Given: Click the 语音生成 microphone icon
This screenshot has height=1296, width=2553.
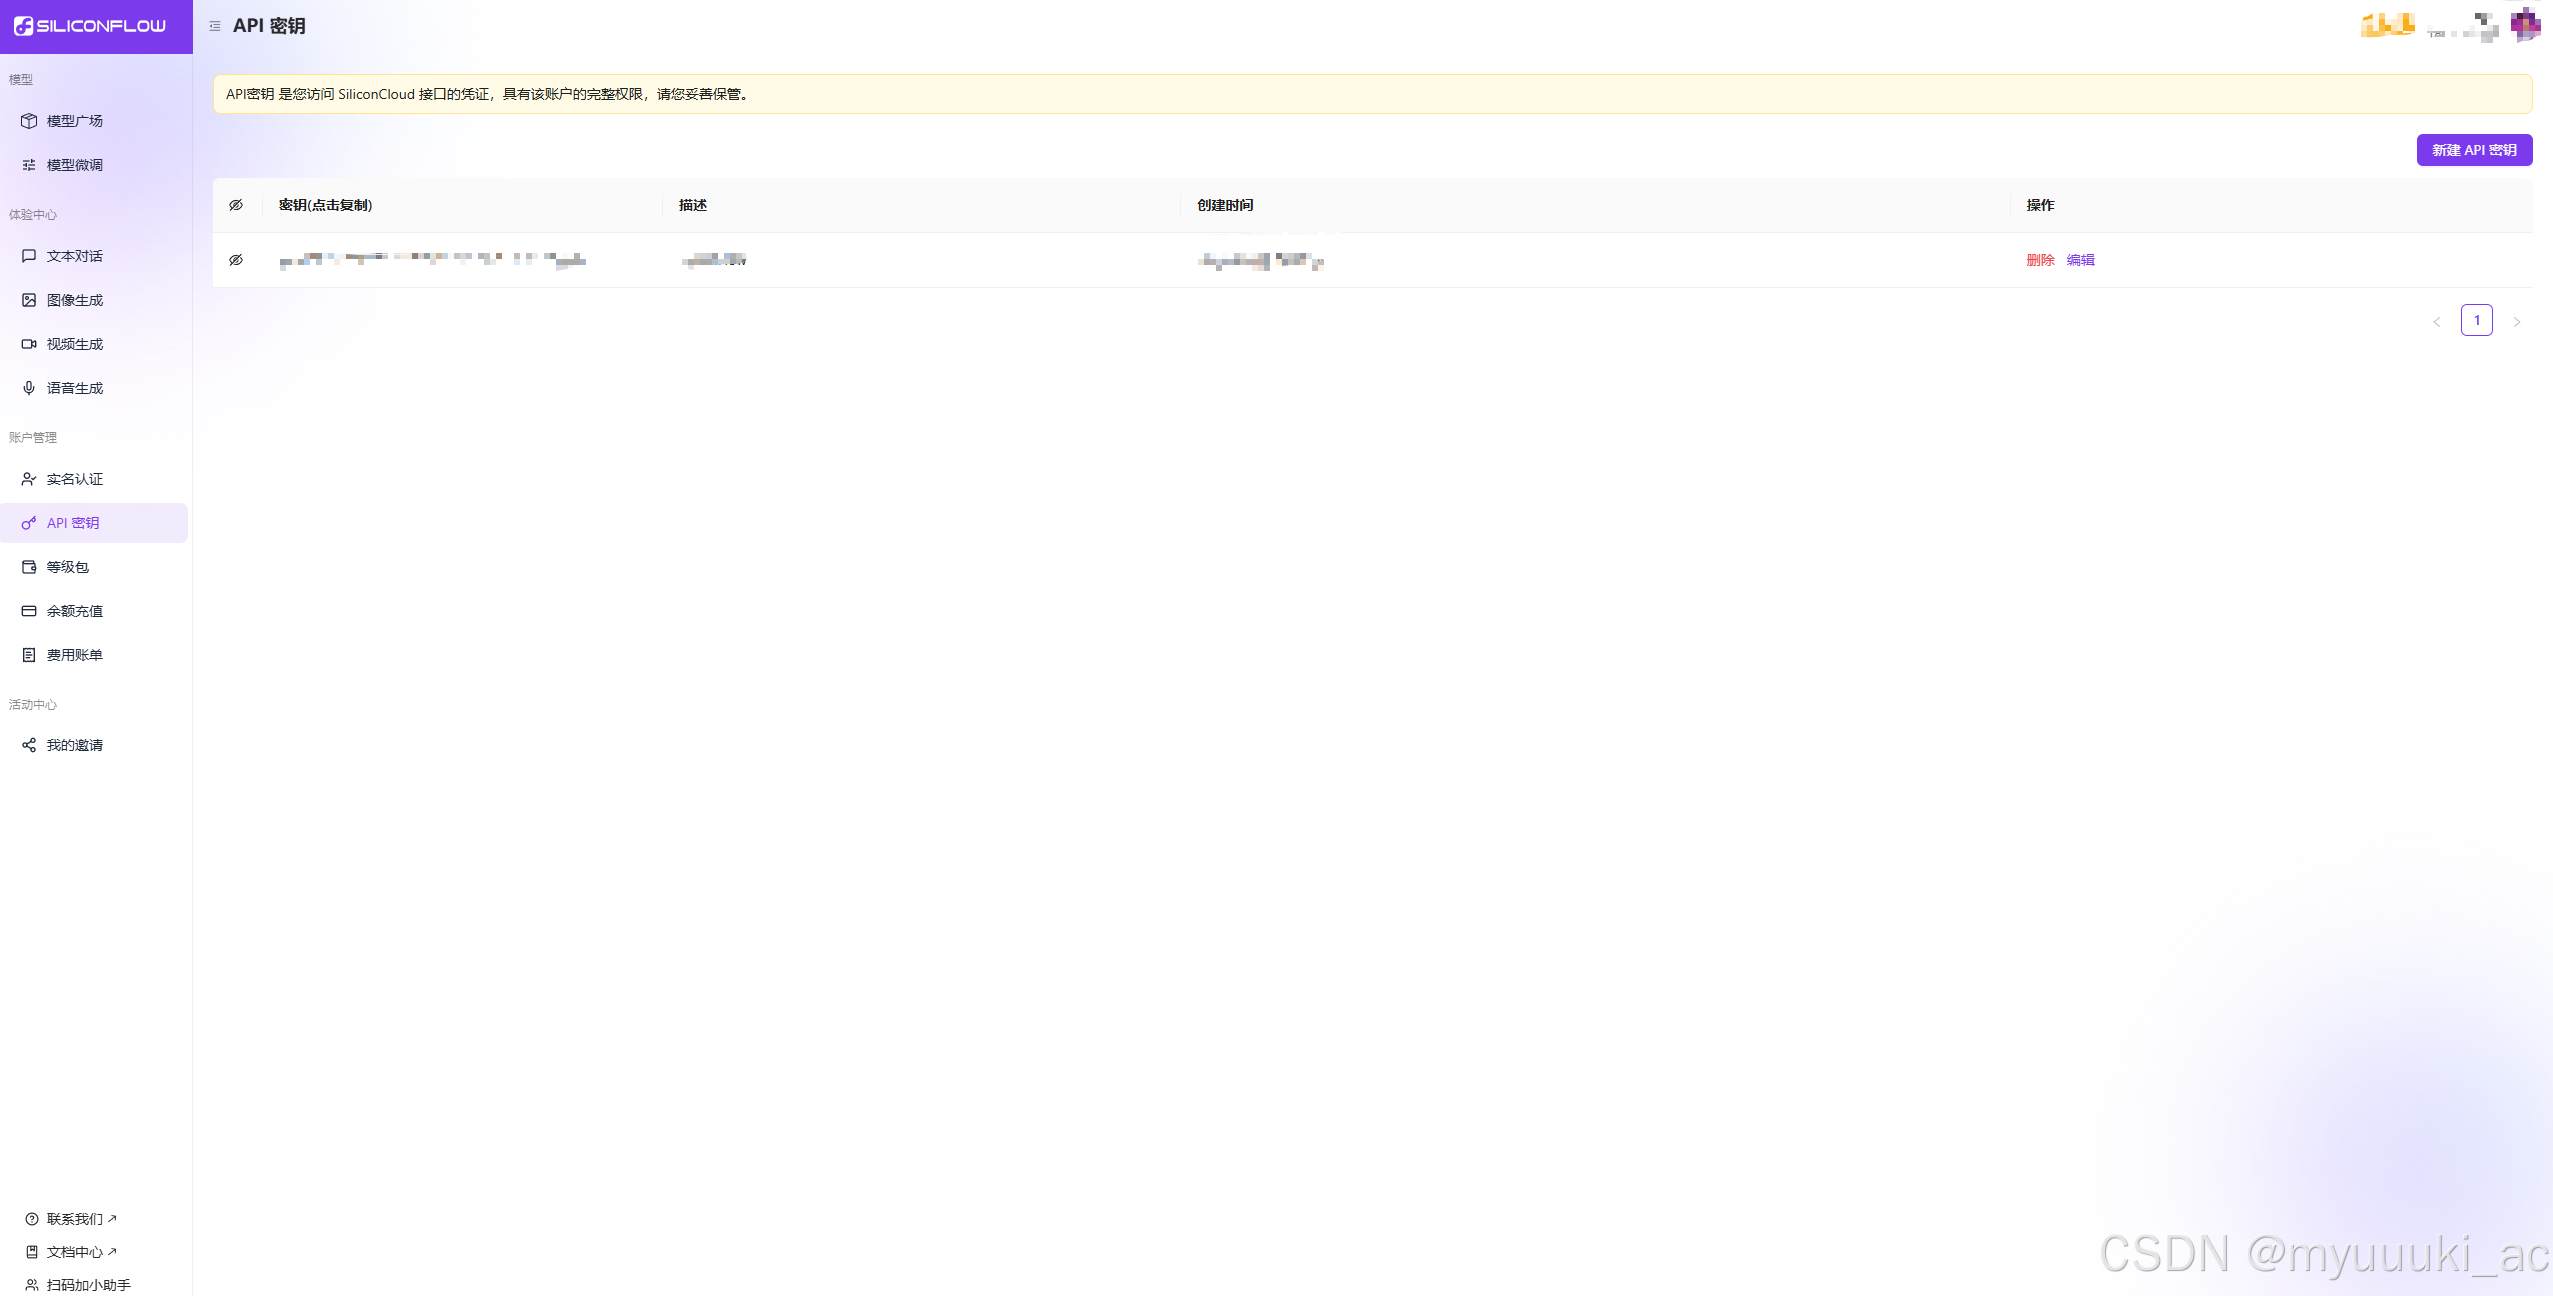Looking at the screenshot, I should point(29,388).
